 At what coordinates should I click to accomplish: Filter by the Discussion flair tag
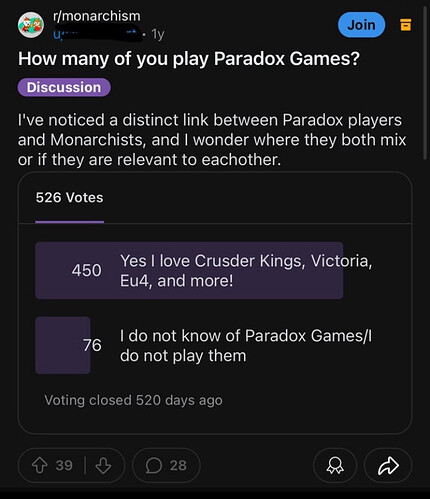(x=64, y=87)
